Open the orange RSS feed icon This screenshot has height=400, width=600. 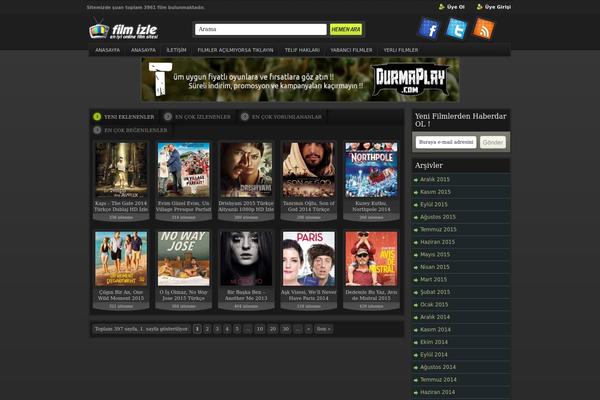tap(484, 28)
